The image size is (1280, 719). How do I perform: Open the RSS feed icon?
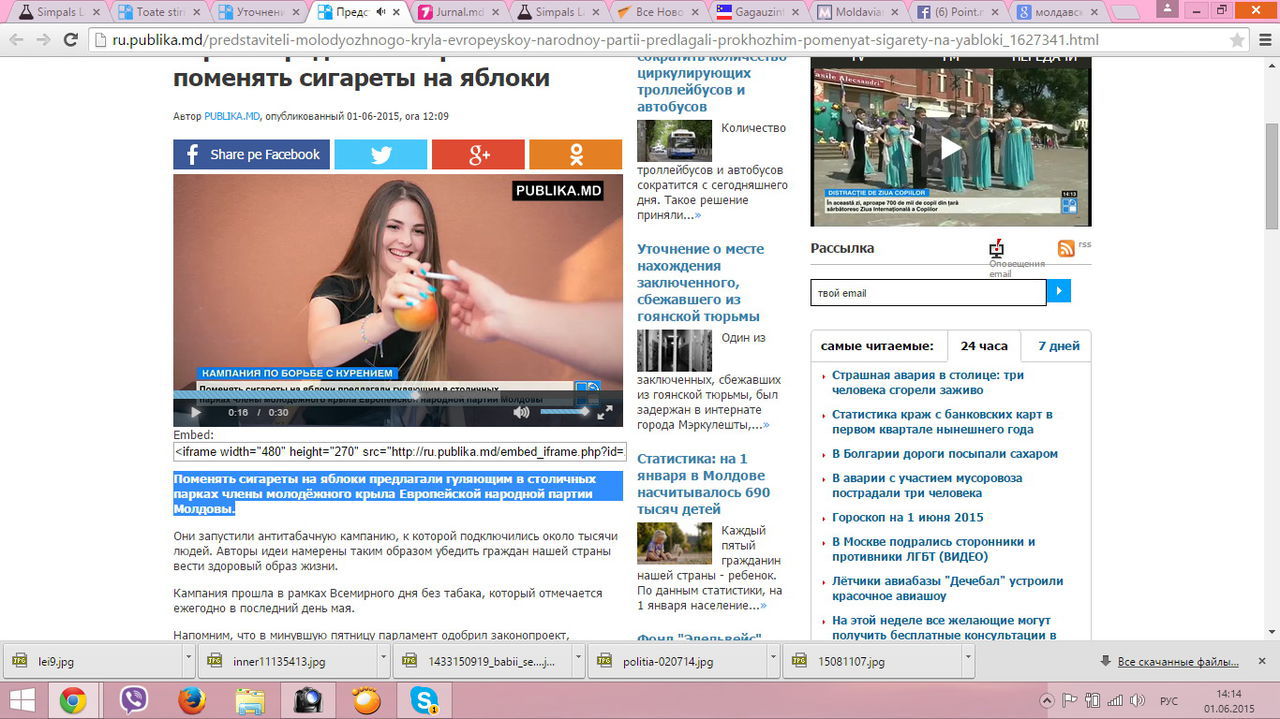pyautogui.click(x=1066, y=248)
